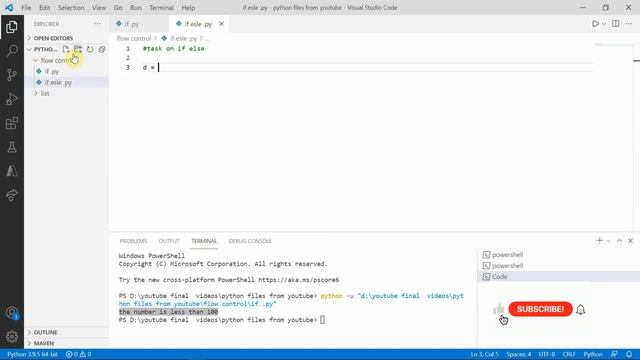This screenshot has width=640, height=360.
Task: Open the Live Share view icon
Action: coord(12,195)
